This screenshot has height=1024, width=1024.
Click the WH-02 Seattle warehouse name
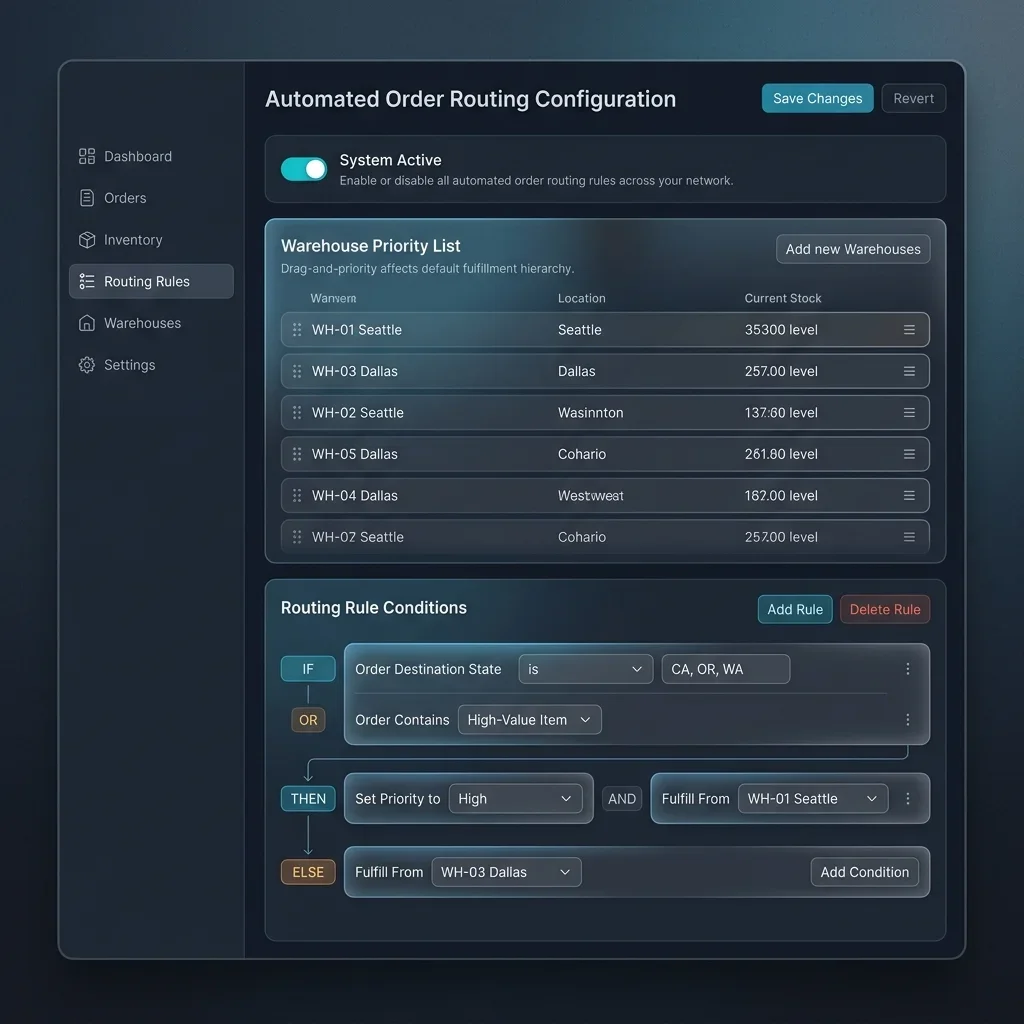(x=357, y=413)
